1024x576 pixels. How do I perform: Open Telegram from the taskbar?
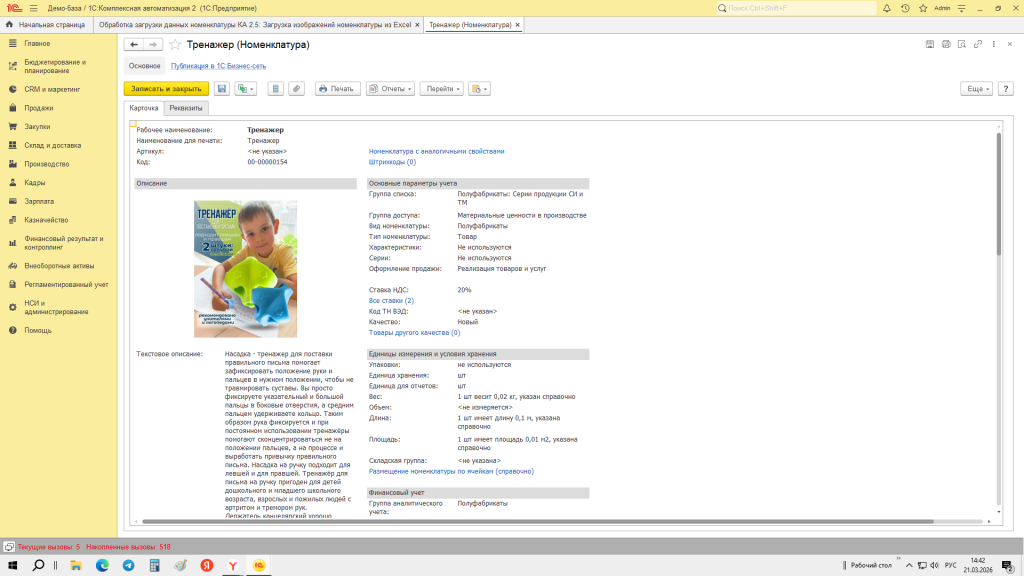(x=129, y=566)
